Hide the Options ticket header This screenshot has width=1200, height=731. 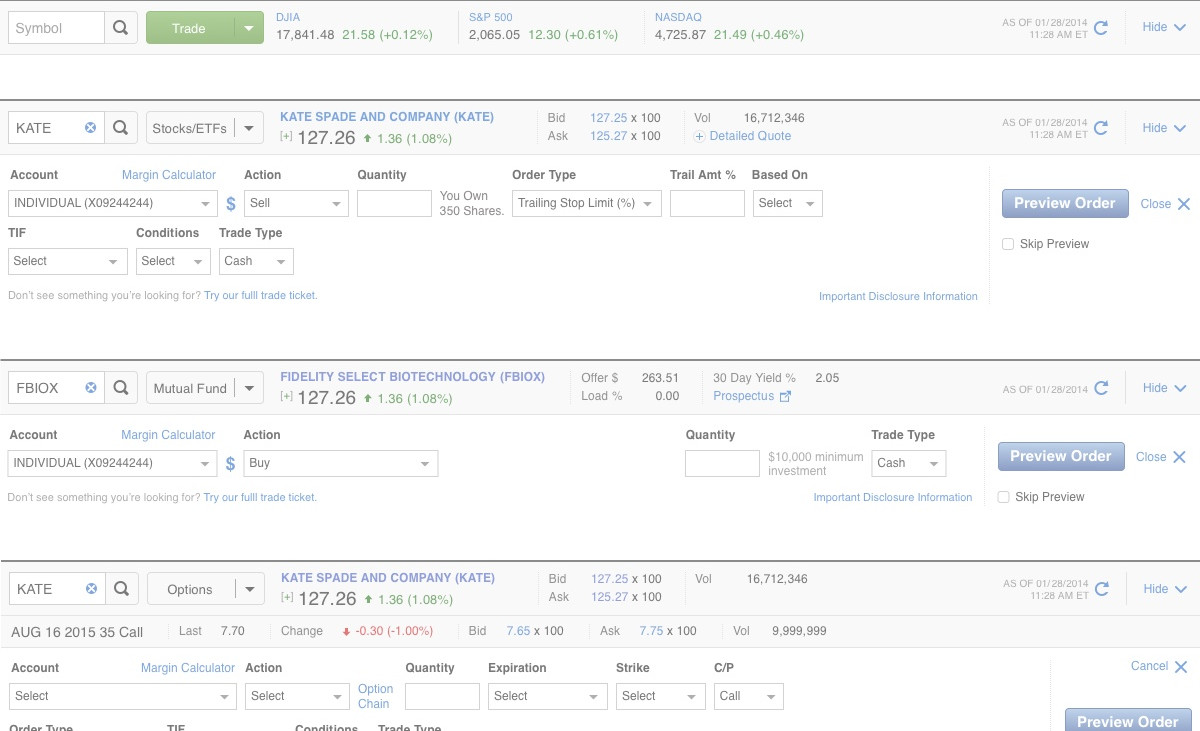(x=1164, y=588)
